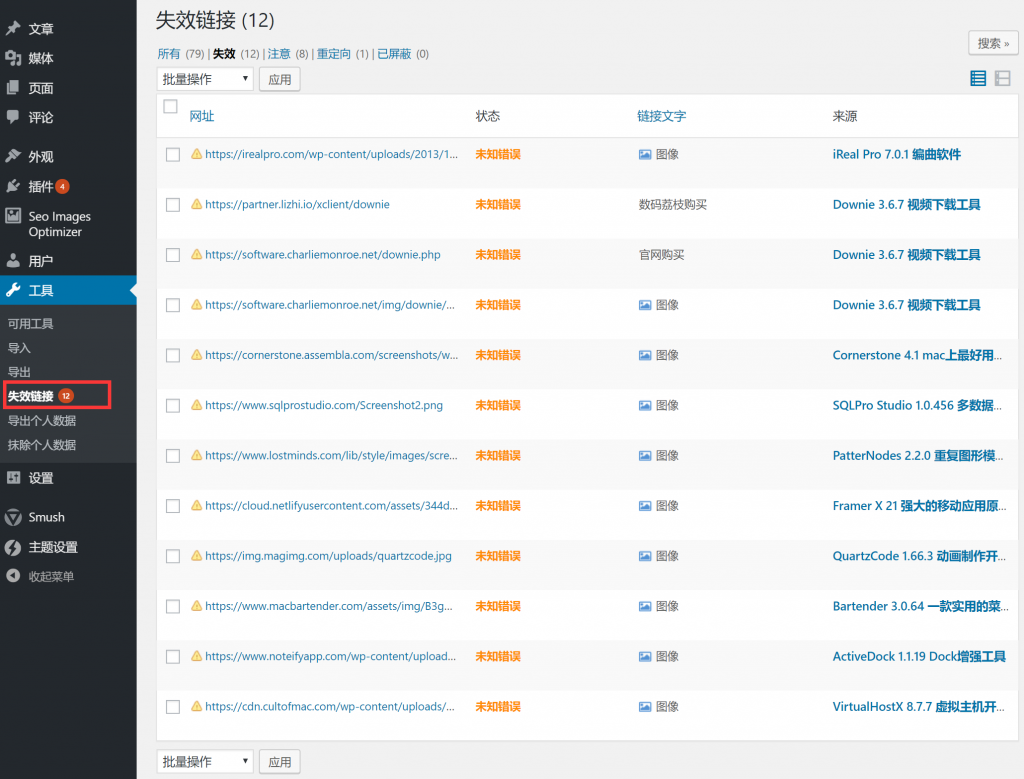Open the bottom 批量操作 bulk actions dropdown
The image size is (1024, 779).
point(205,761)
